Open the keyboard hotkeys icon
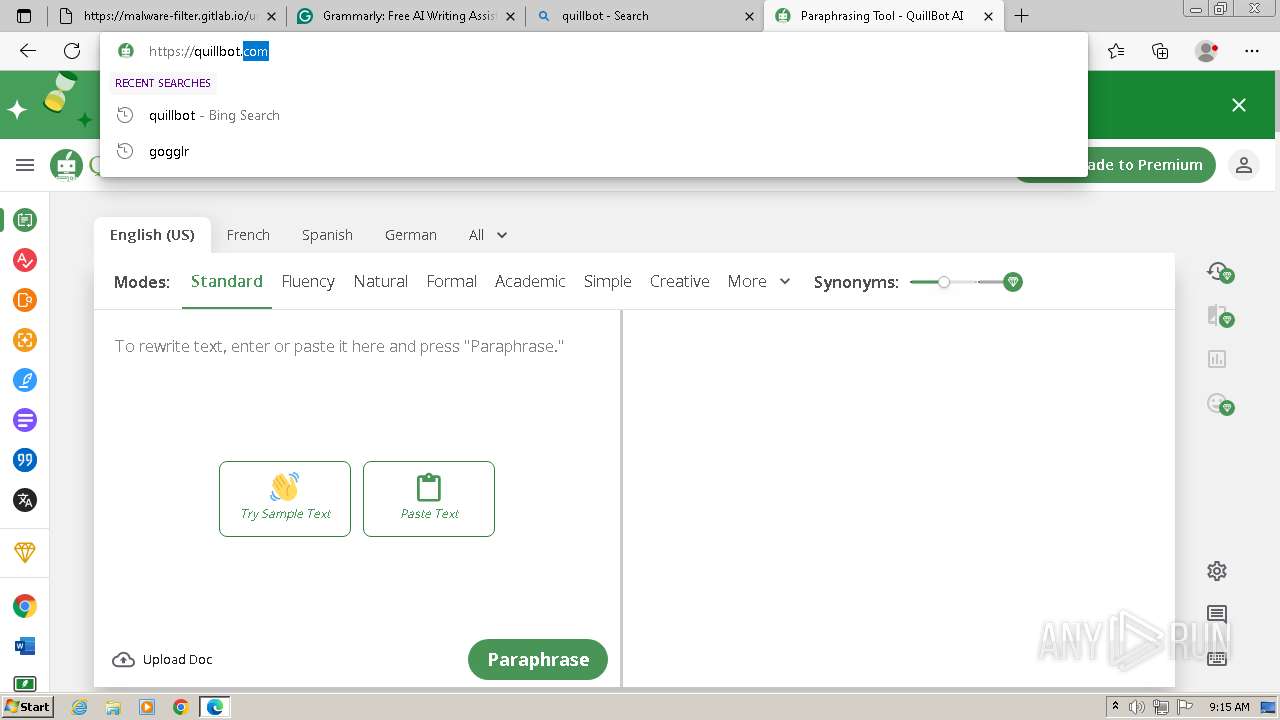Image resolution: width=1280 pixels, height=720 pixels. 1217,658
